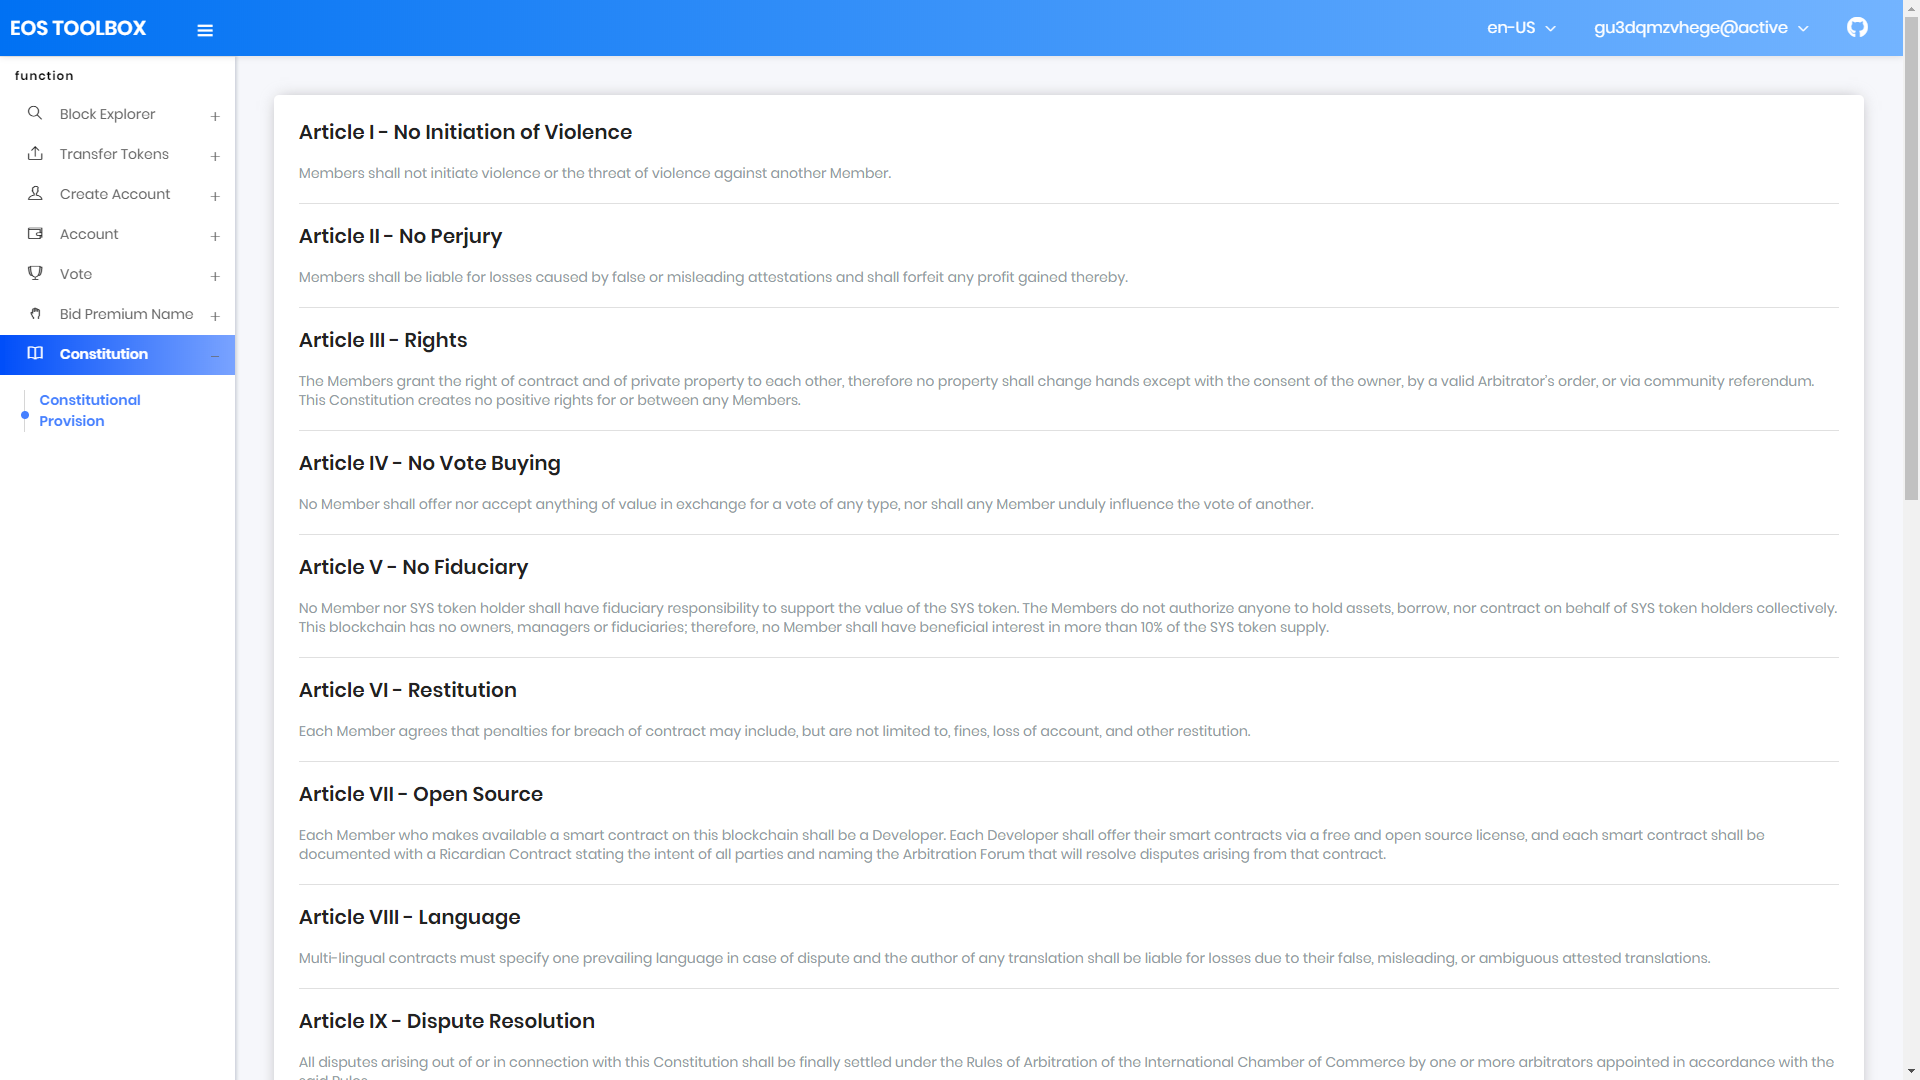This screenshot has width=1920, height=1080.
Task: Open the gu3dqmzvhege@active account dropdown
Action: click(x=1700, y=28)
